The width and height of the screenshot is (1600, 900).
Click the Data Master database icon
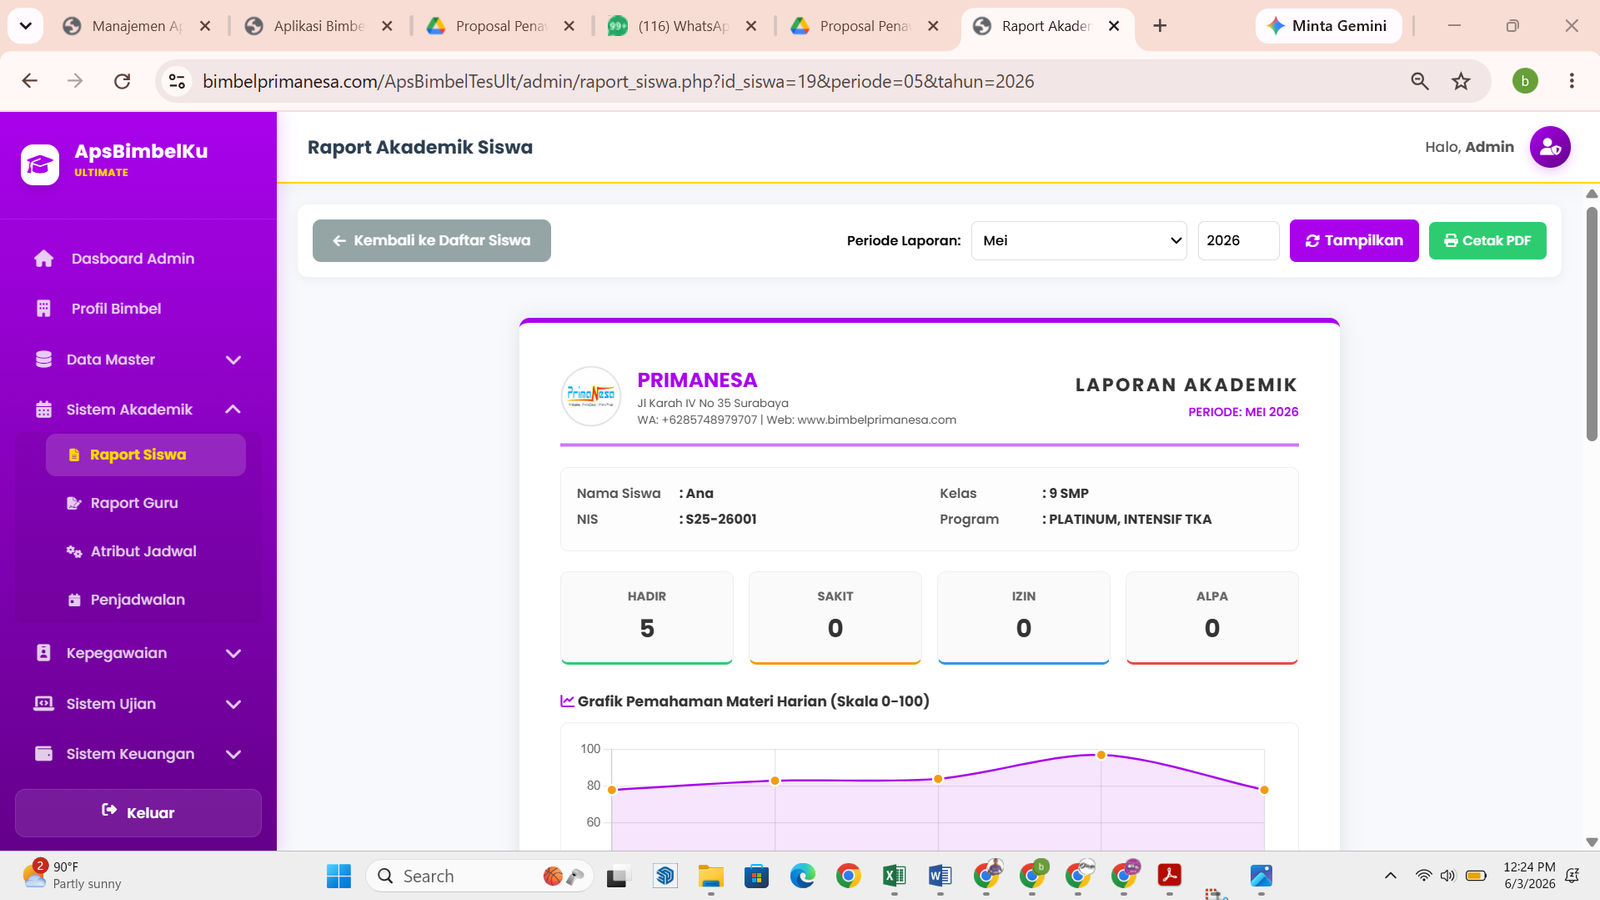pos(44,359)
